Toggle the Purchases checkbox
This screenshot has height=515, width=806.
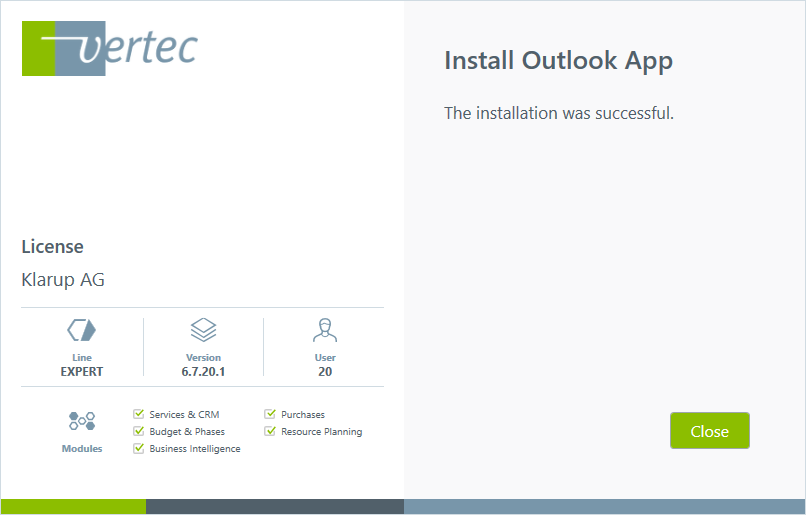point(270,414)
